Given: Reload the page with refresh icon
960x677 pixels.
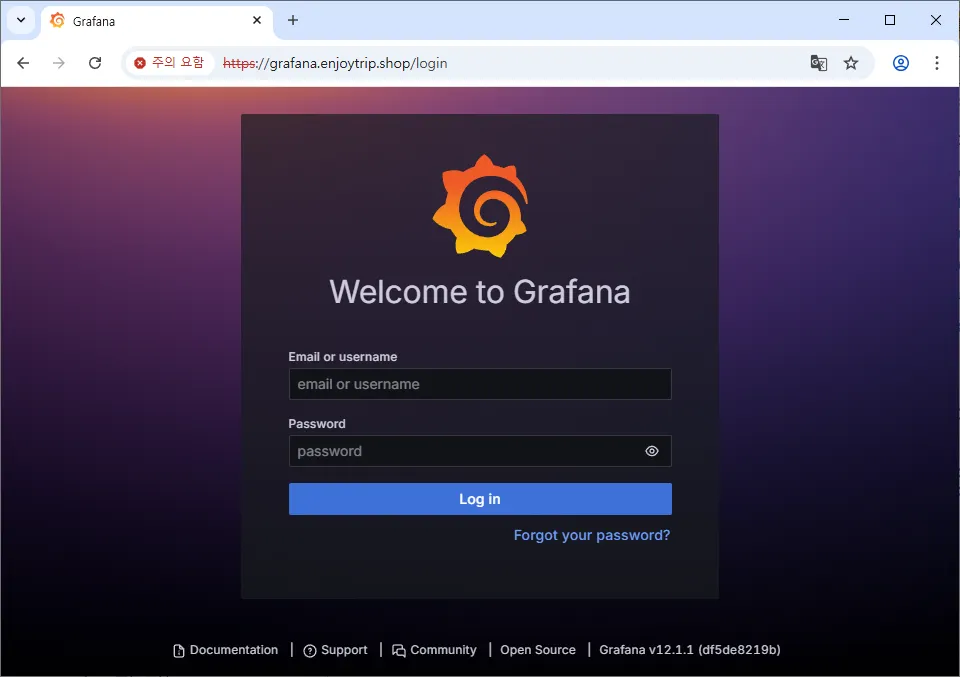Looking at the screenshot, I should 95,63.
